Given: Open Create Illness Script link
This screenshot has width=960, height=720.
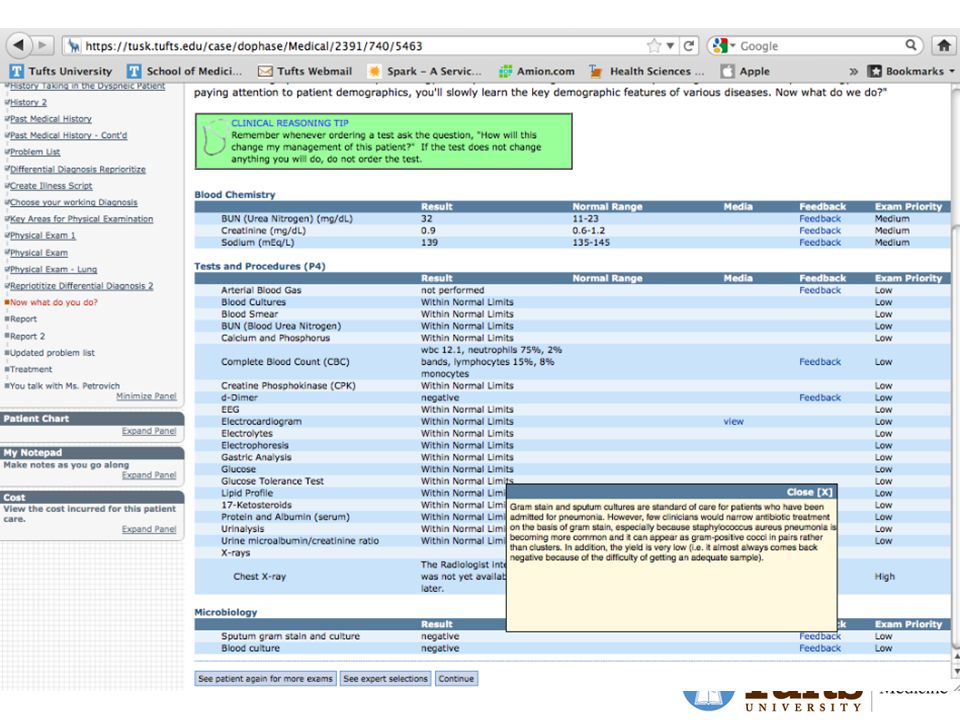Looking at the screenshot, I should pos(51,186).
